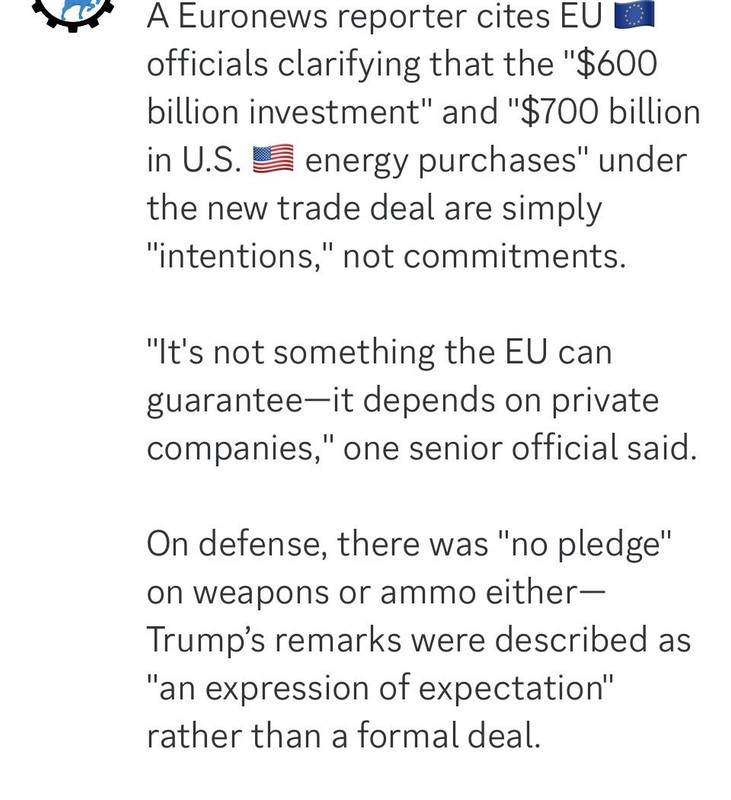The height and width of the screenshot is (800, 731).
Task: Click the line starting "It's not something"
Action: 379,353
